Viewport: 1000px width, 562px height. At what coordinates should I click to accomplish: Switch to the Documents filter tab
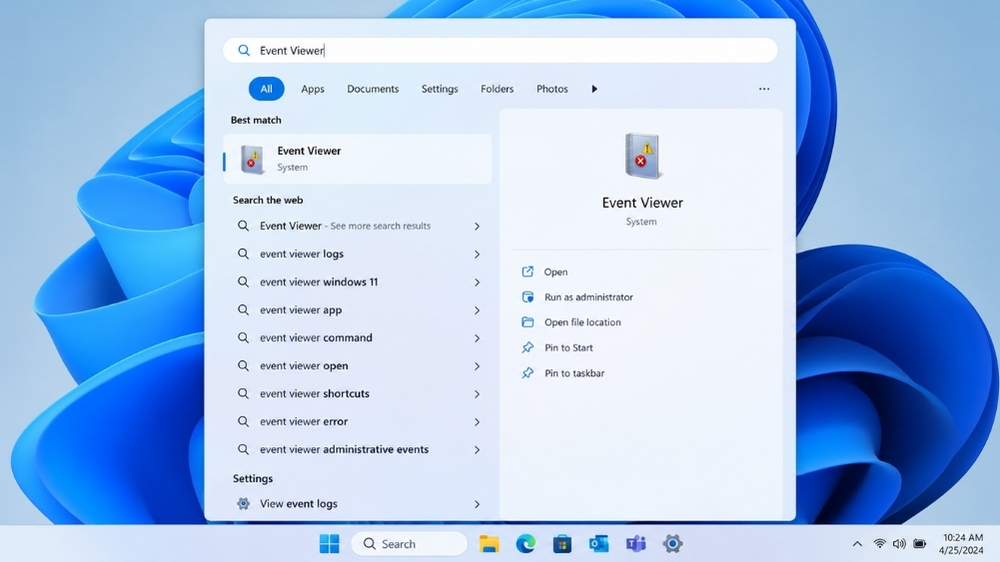tap(372, 89)
